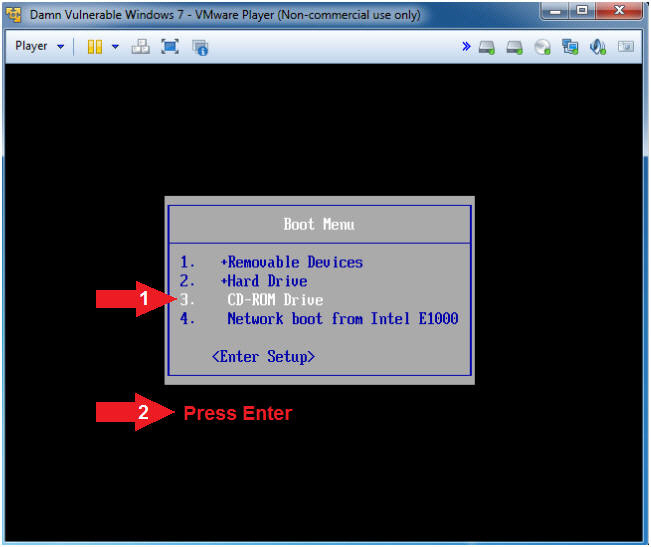This screenshot has width=651, height=547.
Task: Enter full screen mode
Action: click(170, 46)
